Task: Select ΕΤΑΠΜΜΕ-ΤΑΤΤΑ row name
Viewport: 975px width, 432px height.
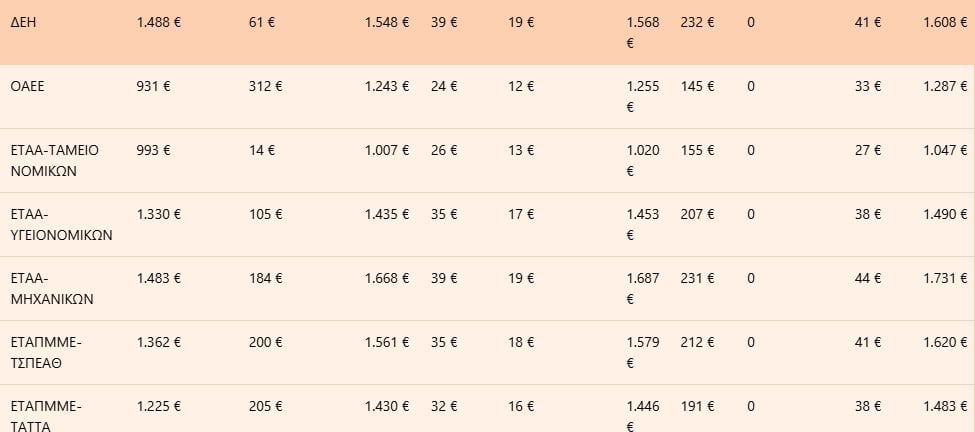Action: (x=46, y=416)
